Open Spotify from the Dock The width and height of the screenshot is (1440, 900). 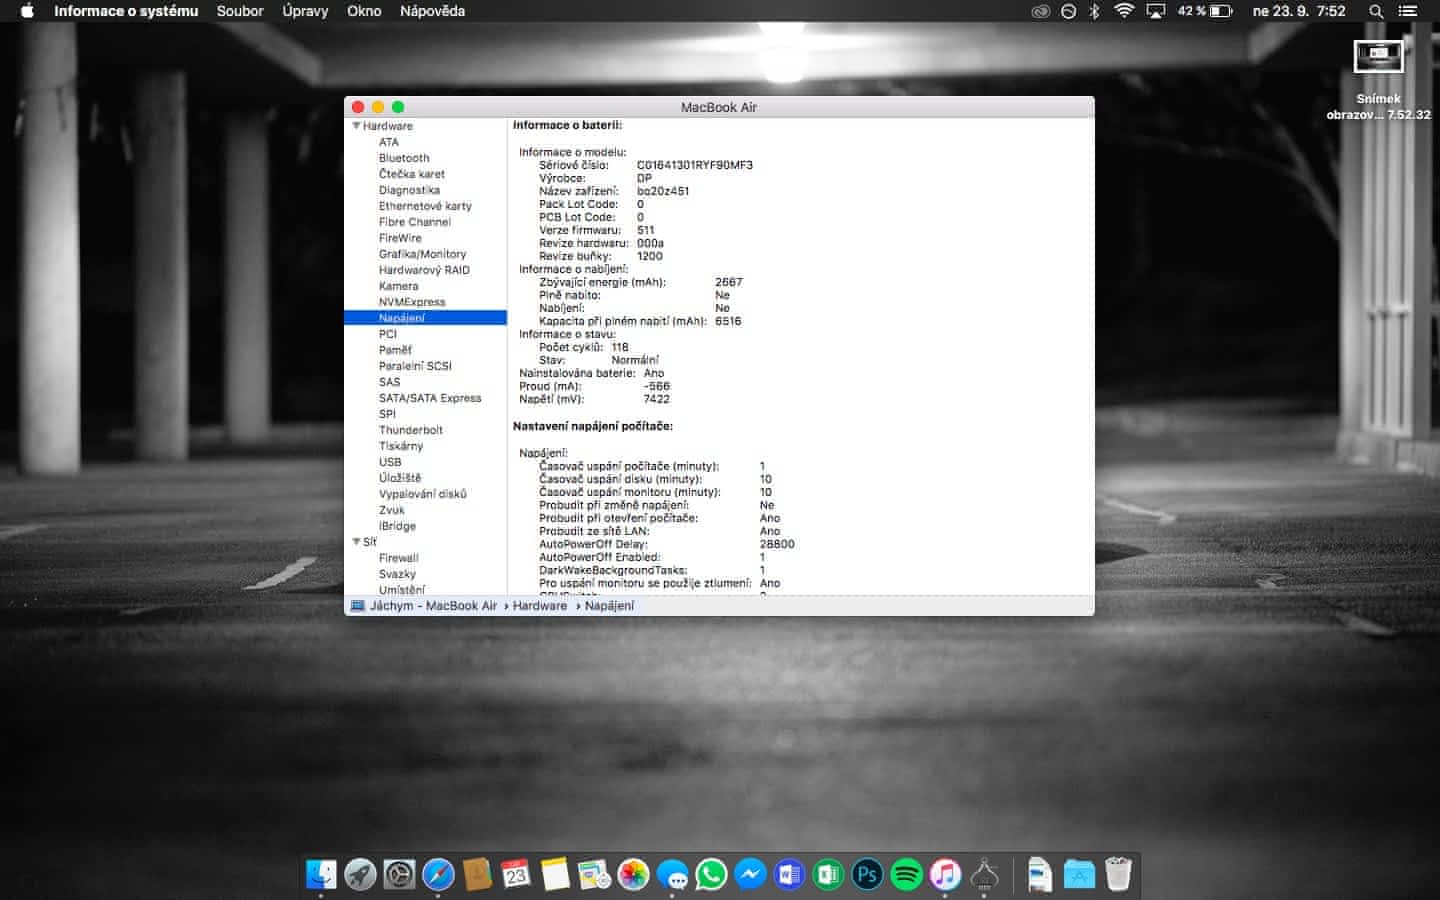906,875
